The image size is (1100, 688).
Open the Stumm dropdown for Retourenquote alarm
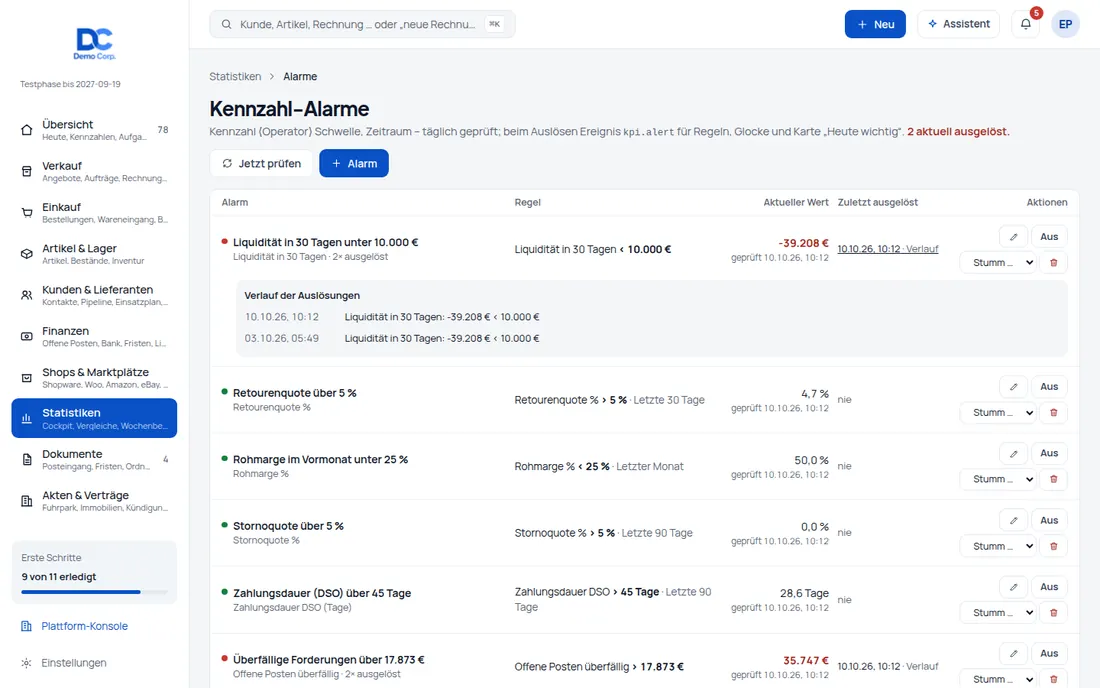(998, 412)
